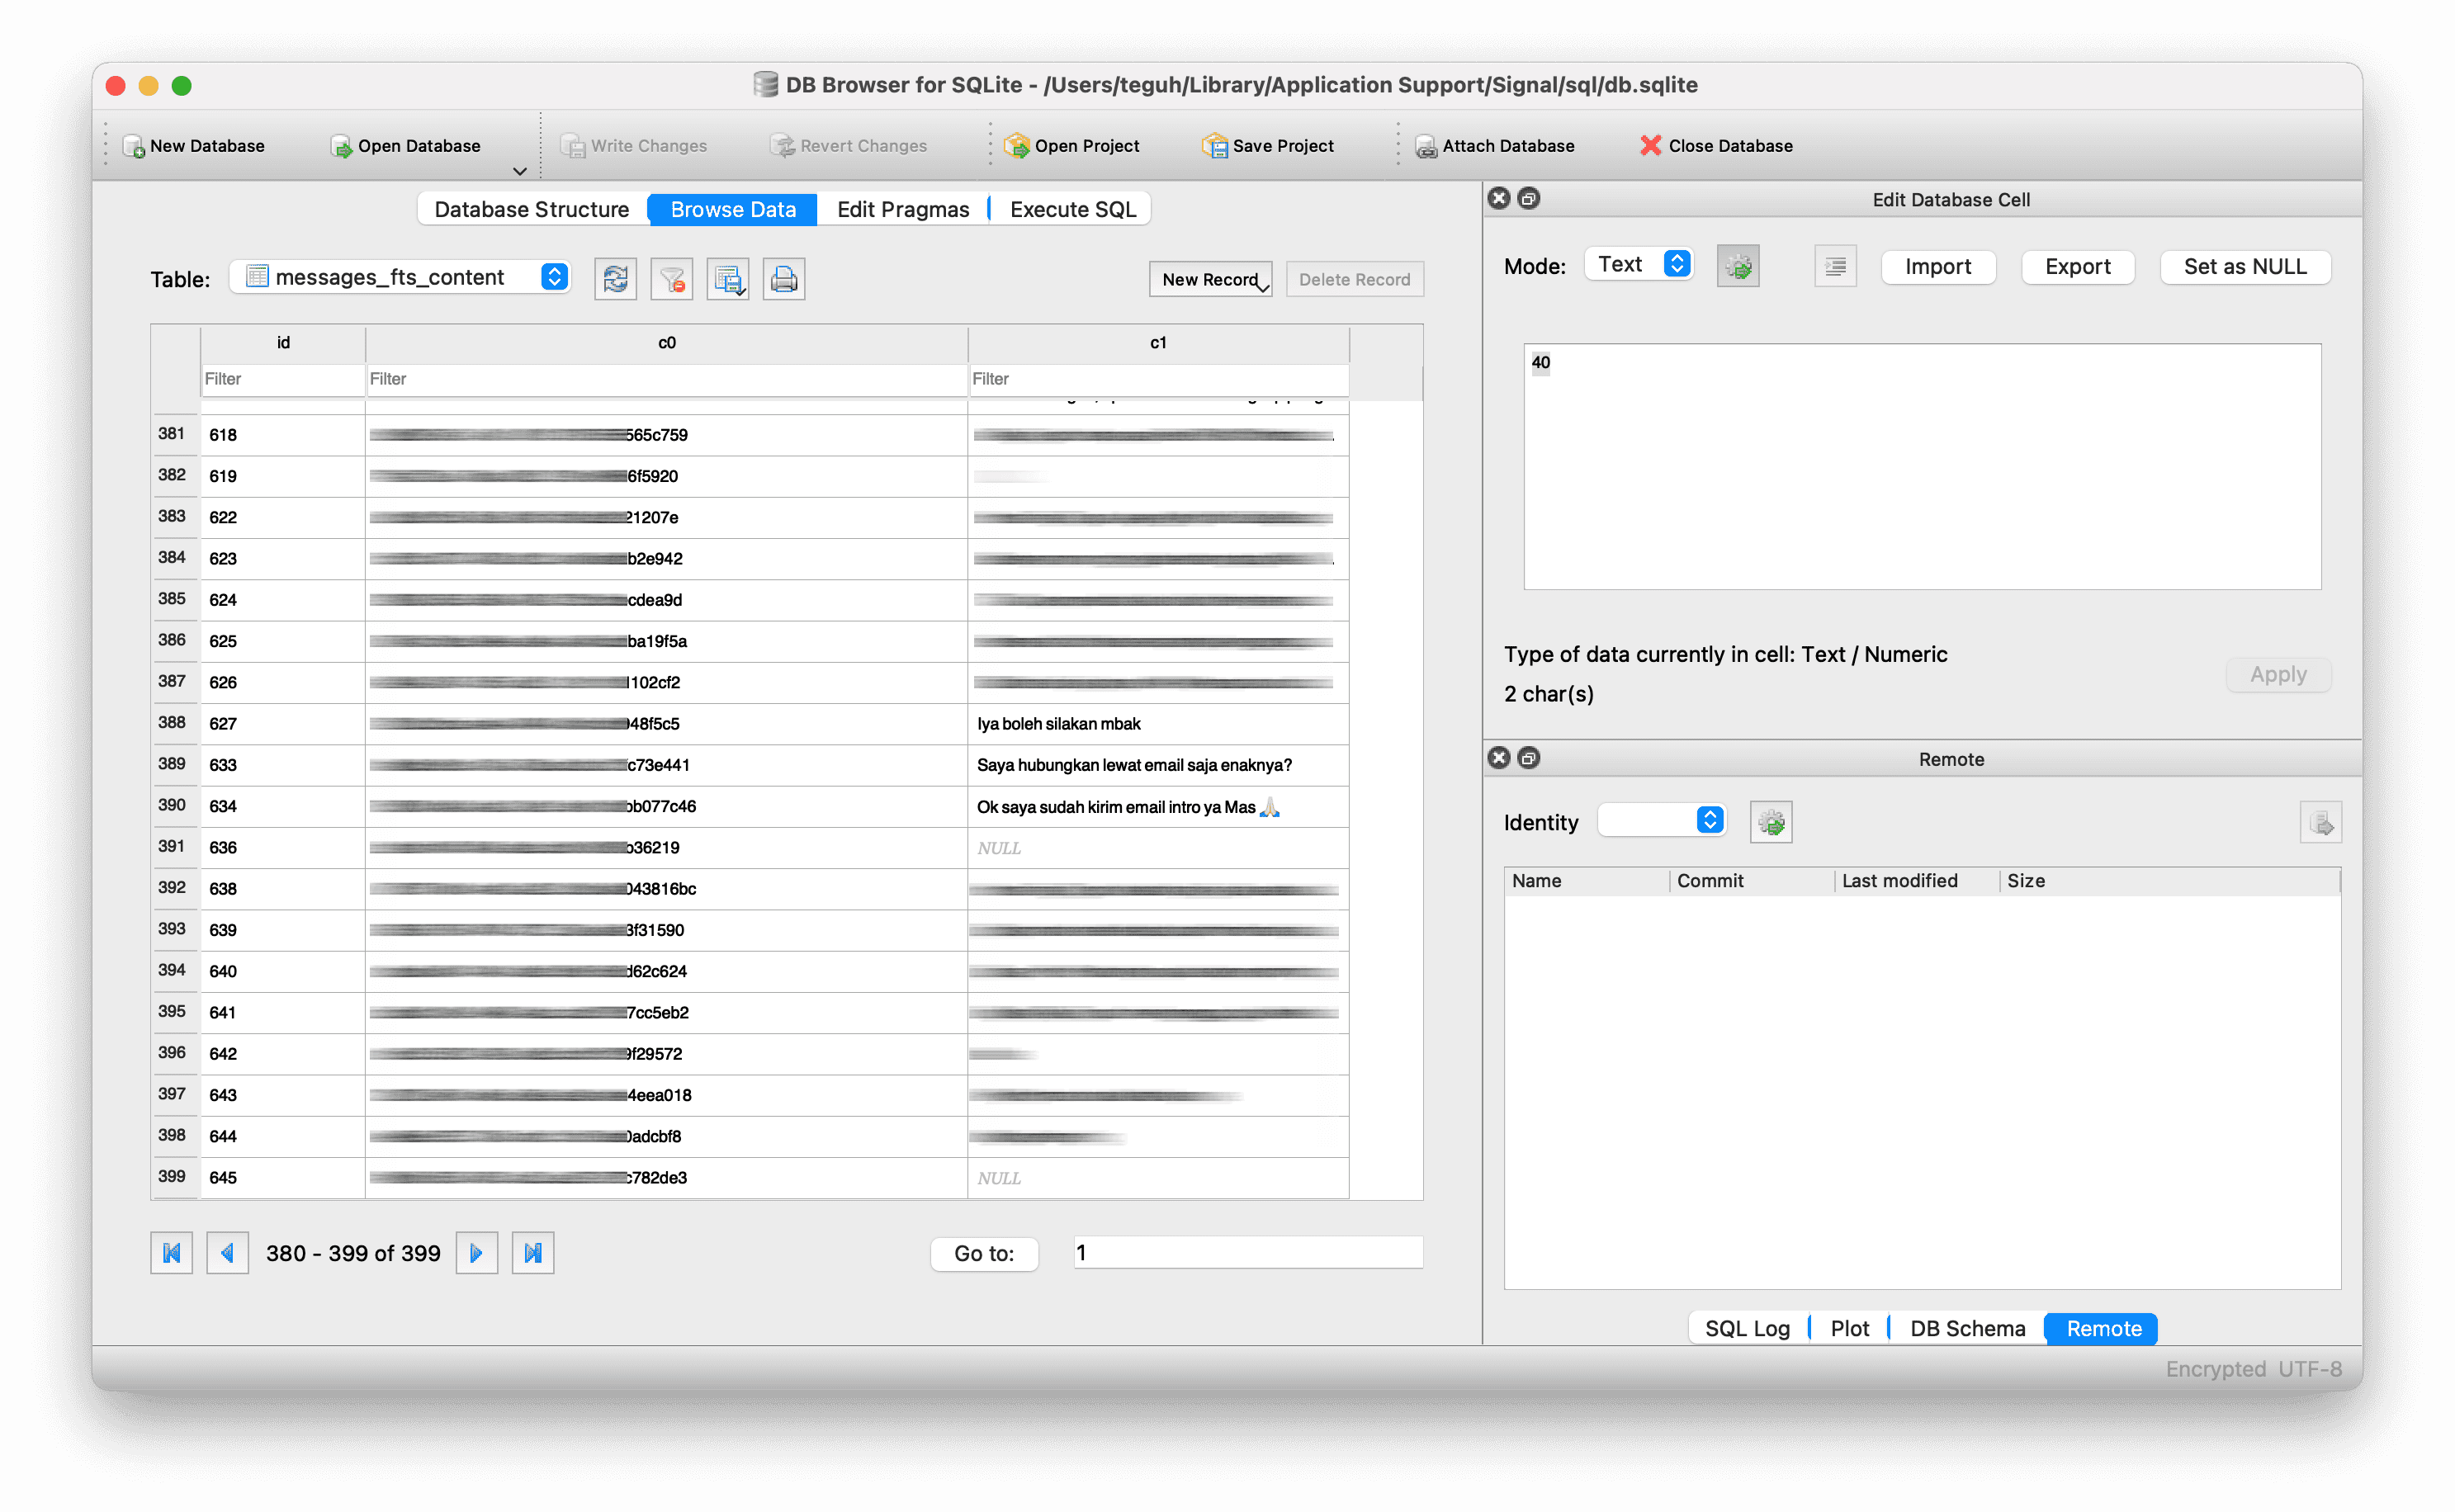Switch to the Execute SQL tab
The height and width of the screenshot is (1512, 2455).
pos(1072,209)
